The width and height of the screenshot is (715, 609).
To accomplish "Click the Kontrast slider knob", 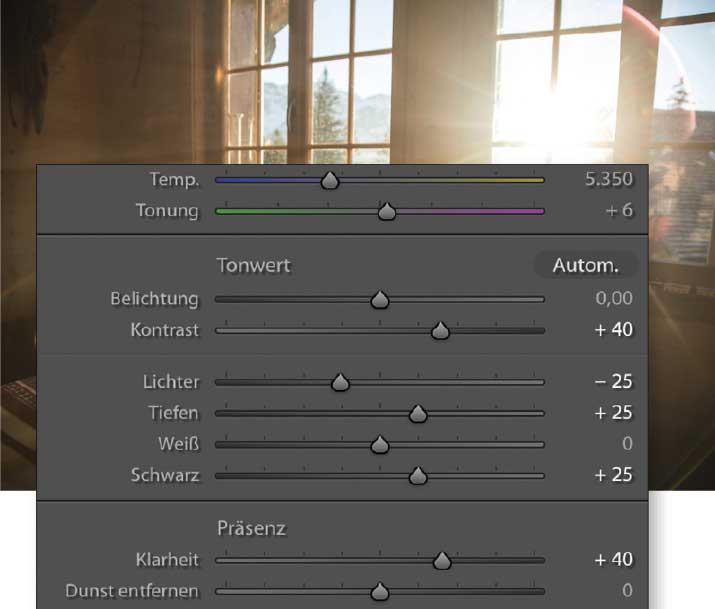I will coord(440,331).
